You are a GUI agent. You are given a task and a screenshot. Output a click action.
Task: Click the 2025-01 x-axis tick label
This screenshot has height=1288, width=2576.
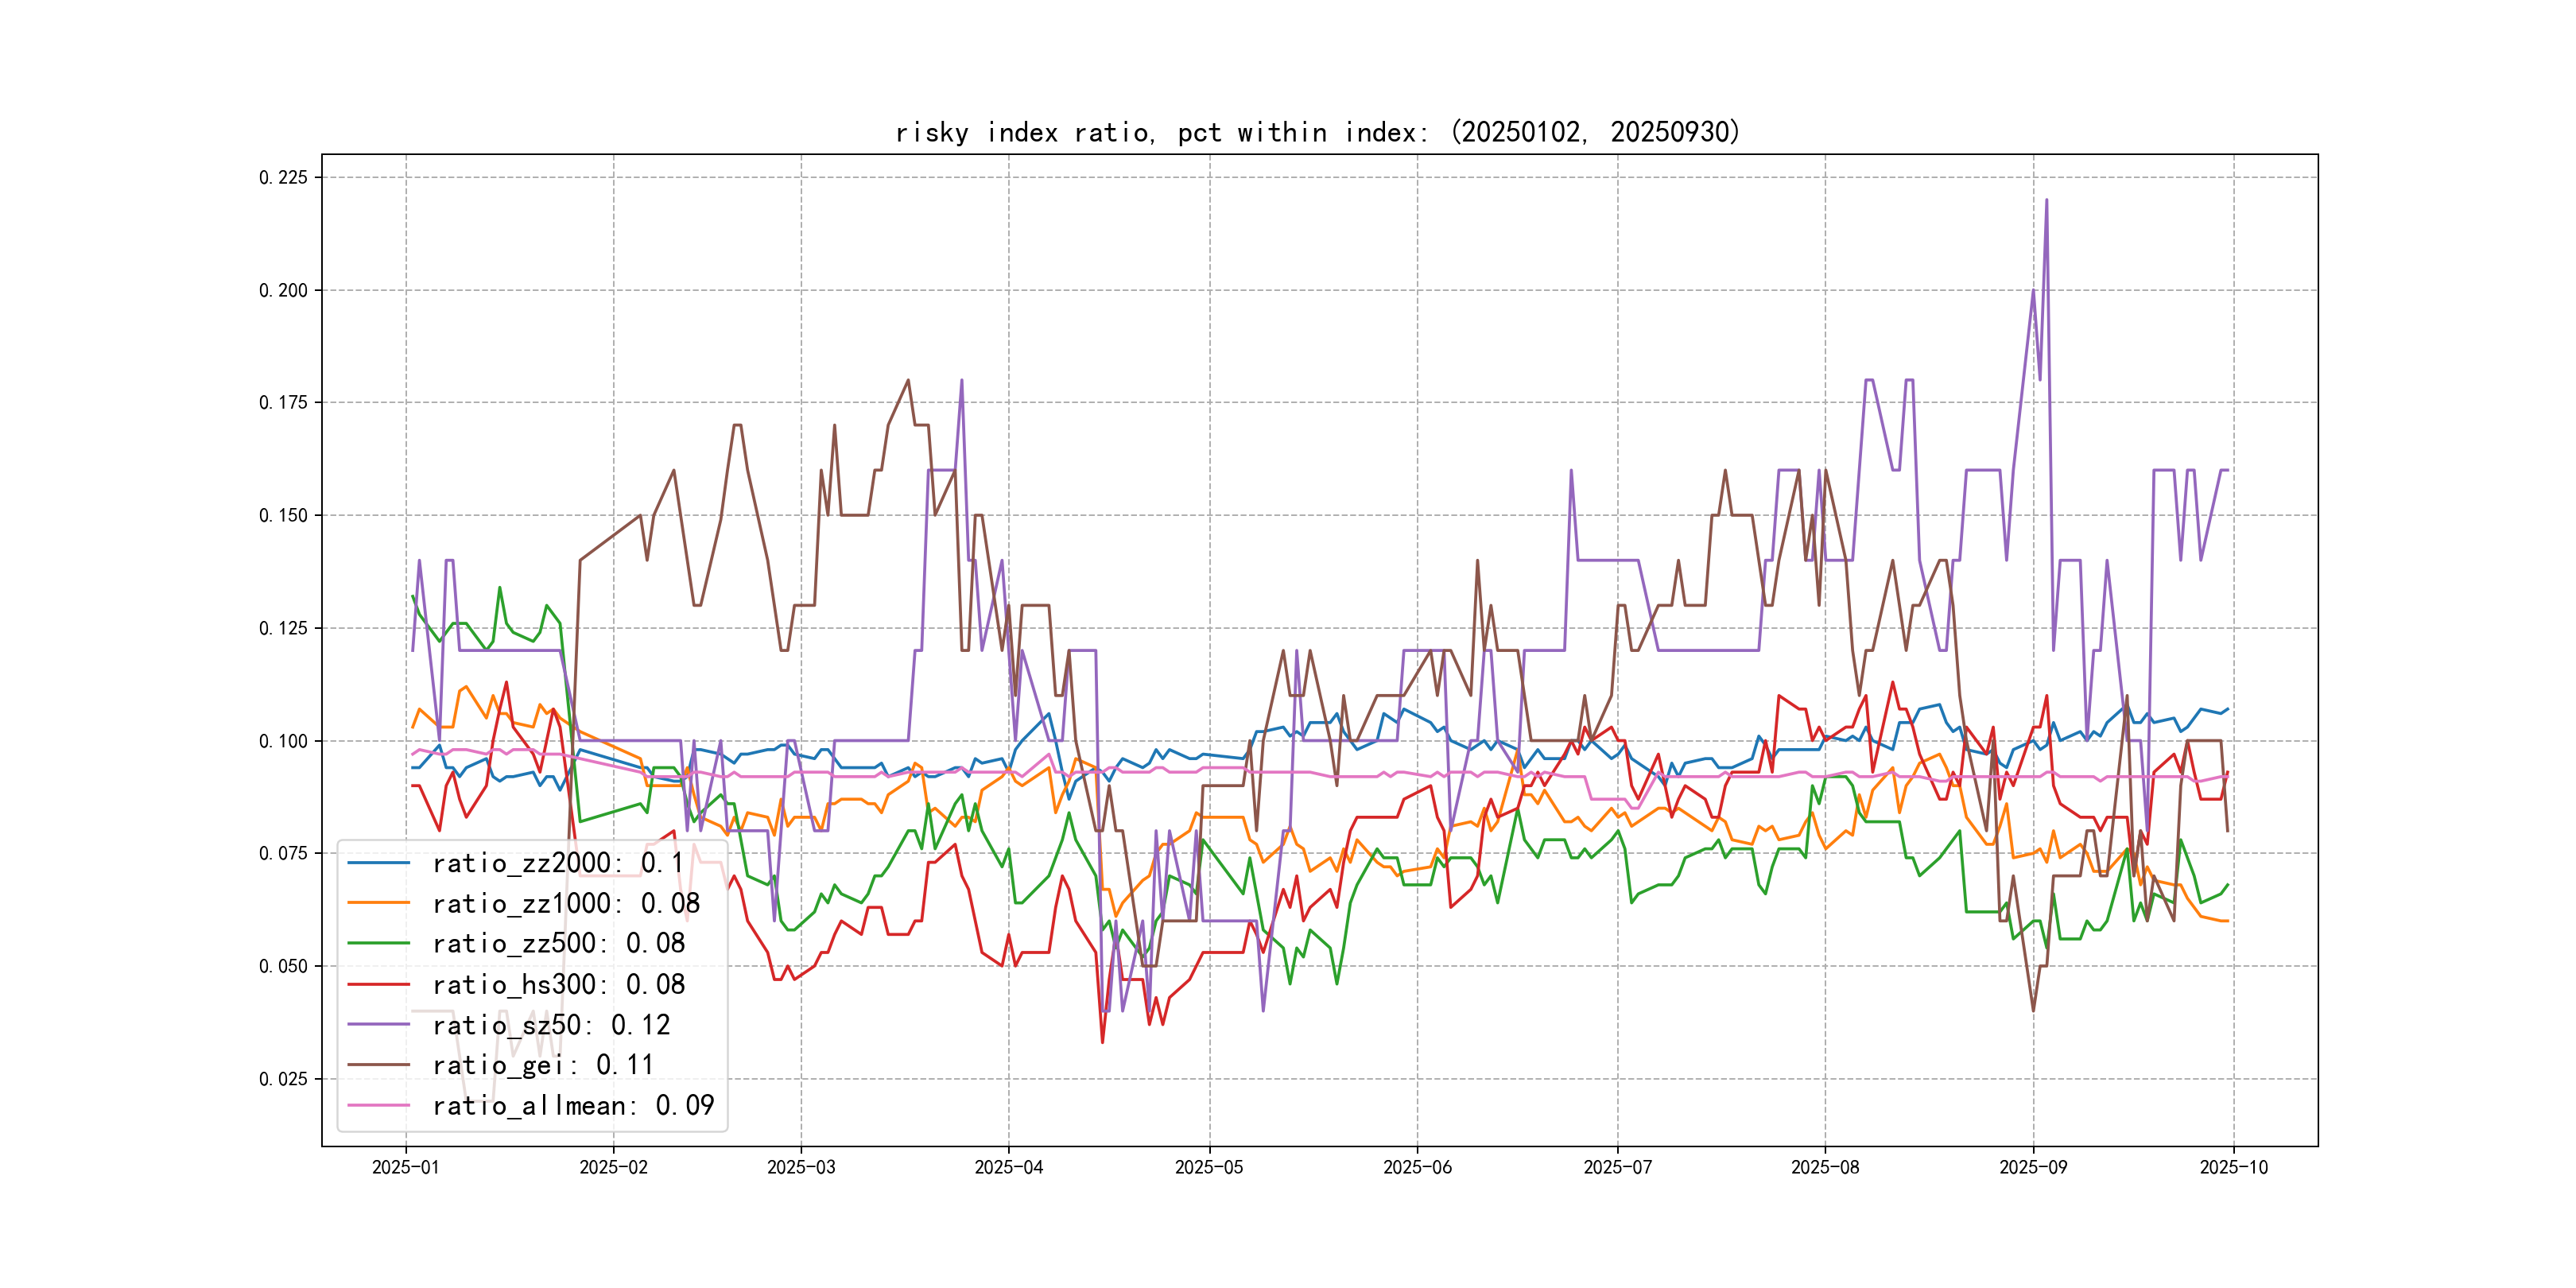405,1168
